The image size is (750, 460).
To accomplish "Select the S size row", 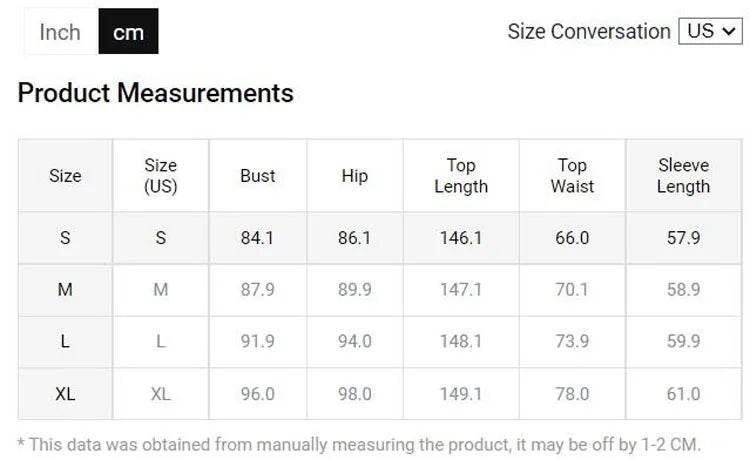I will point(65,238).
